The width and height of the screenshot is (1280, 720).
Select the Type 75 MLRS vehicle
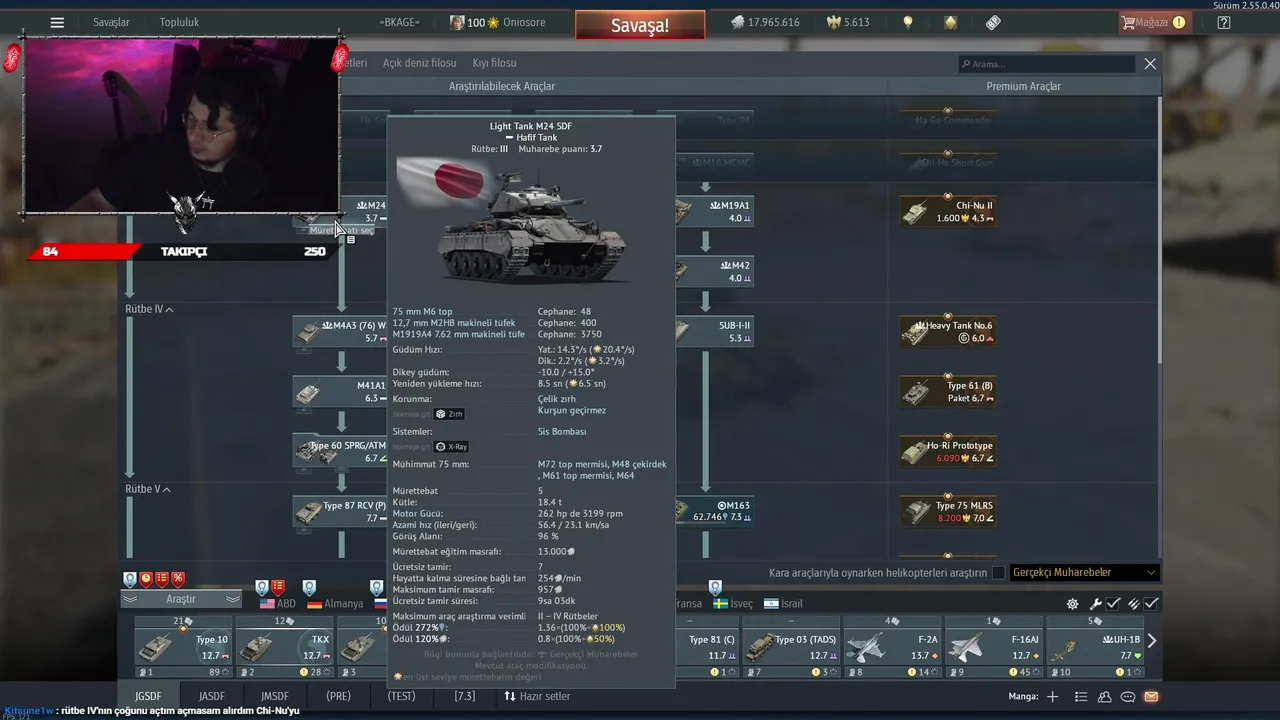(x=947, y=511)
